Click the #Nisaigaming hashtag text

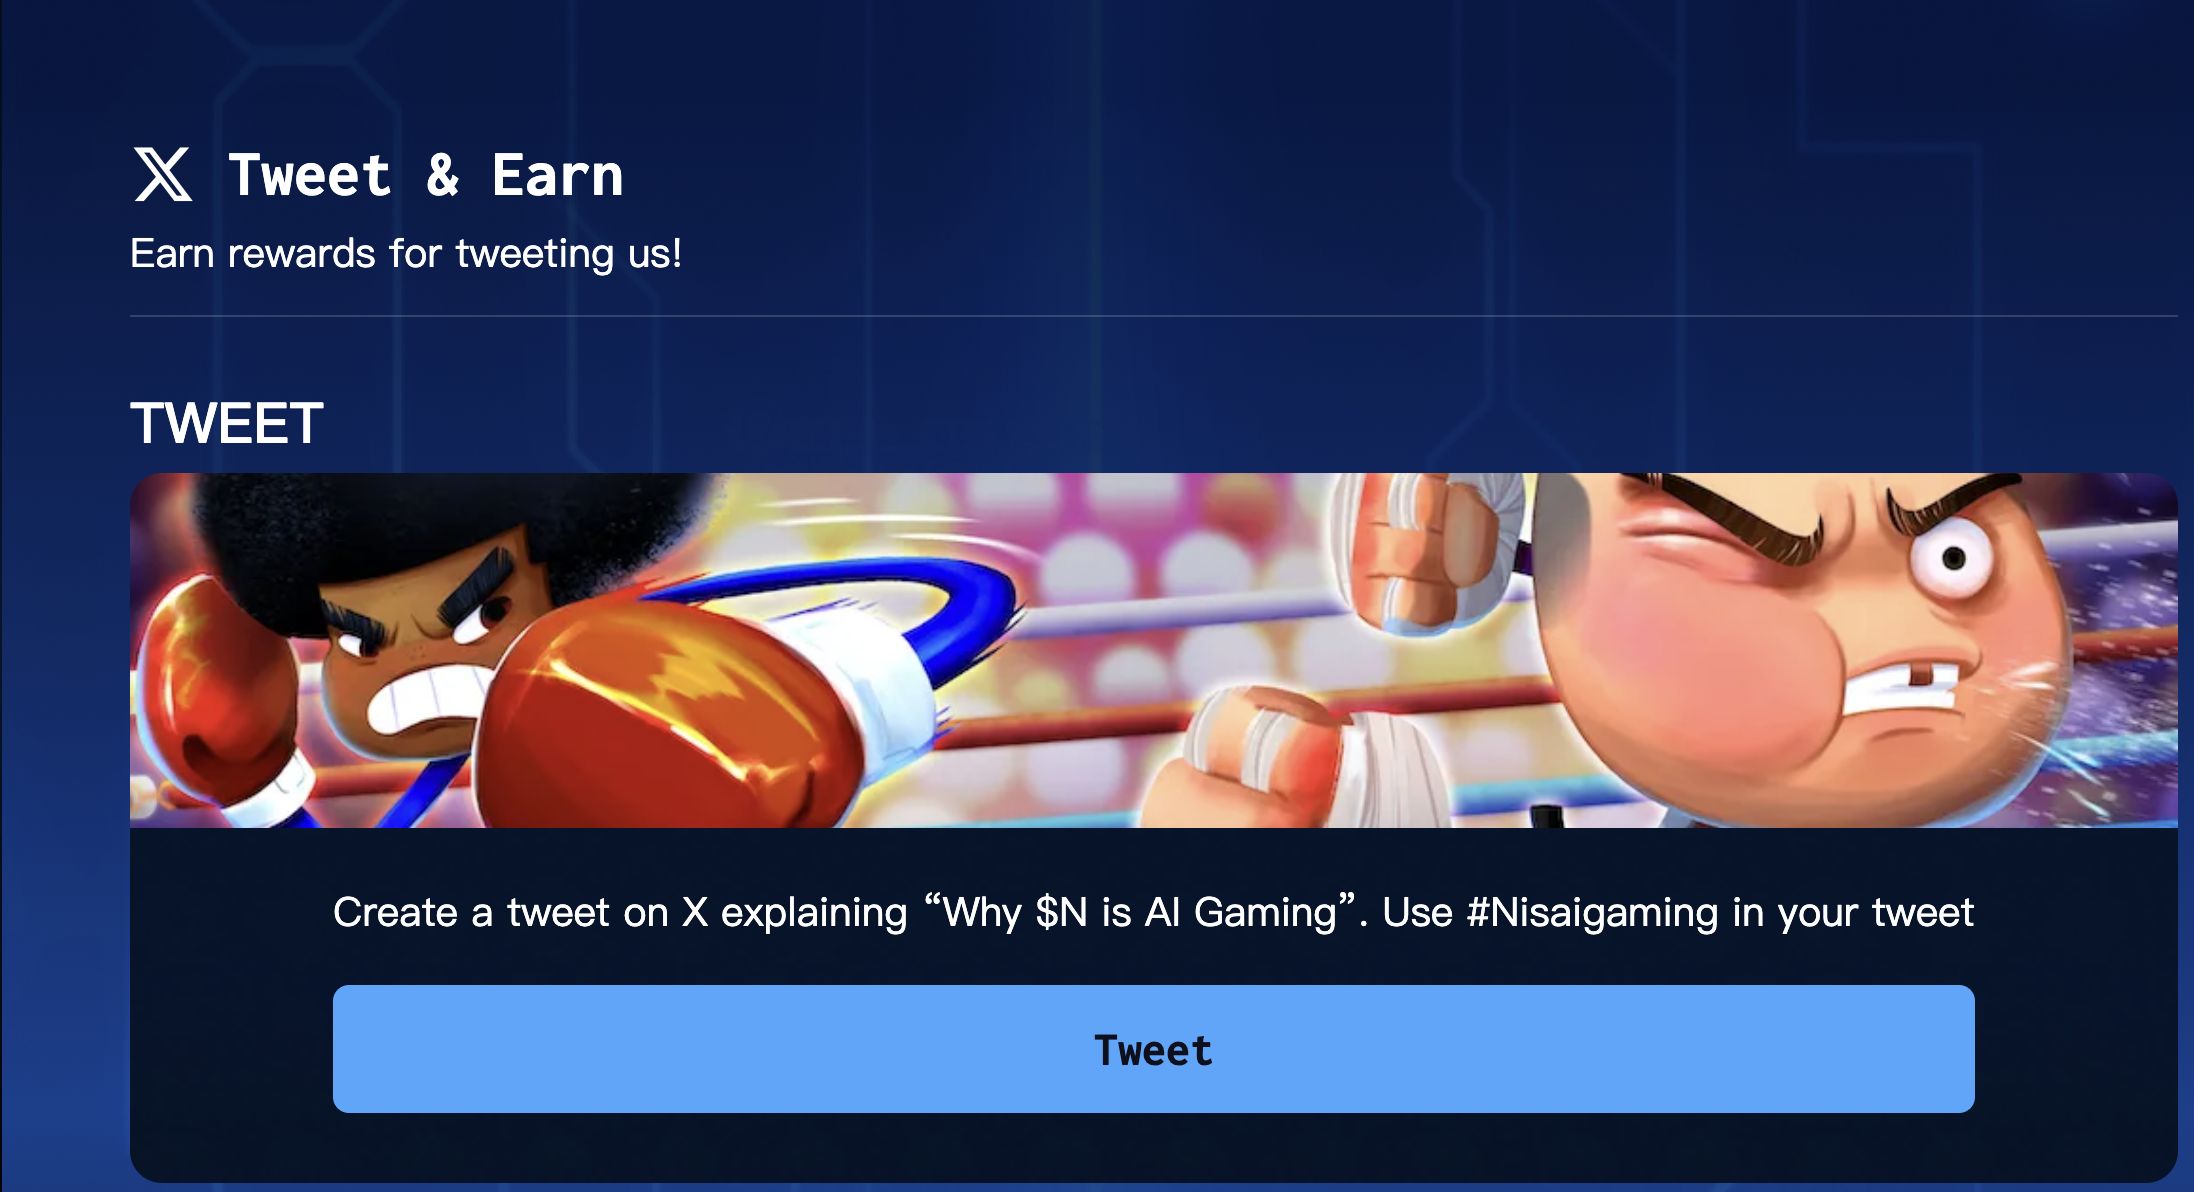1592,913
